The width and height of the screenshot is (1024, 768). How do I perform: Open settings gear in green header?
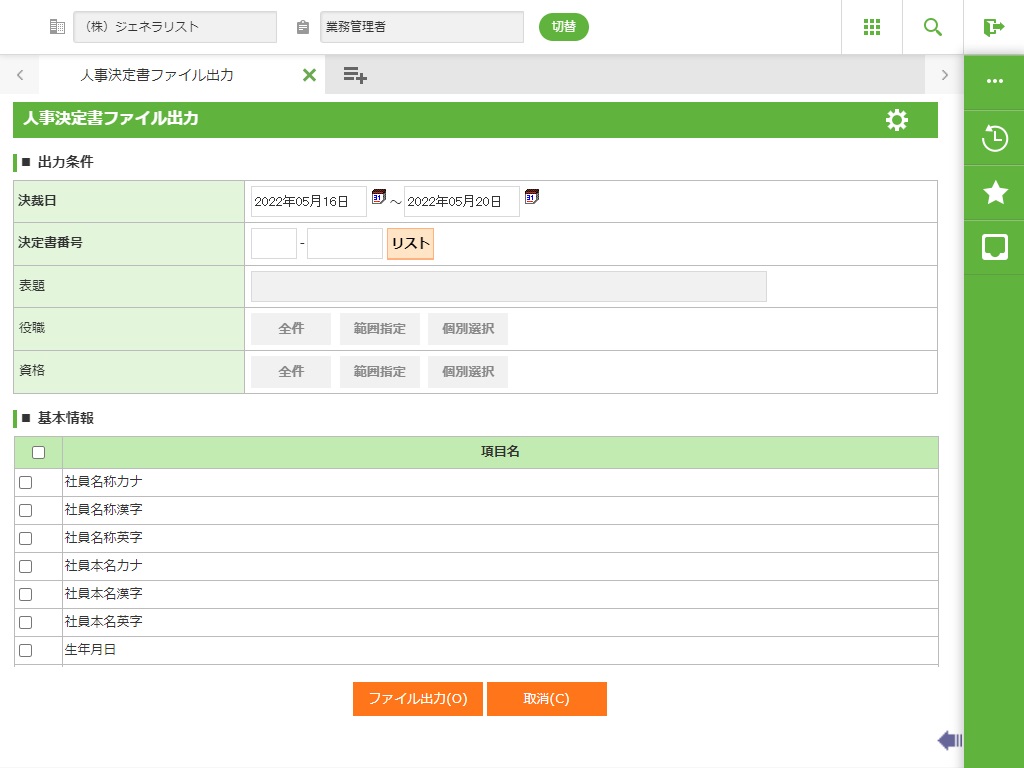(x=897, y=120)
